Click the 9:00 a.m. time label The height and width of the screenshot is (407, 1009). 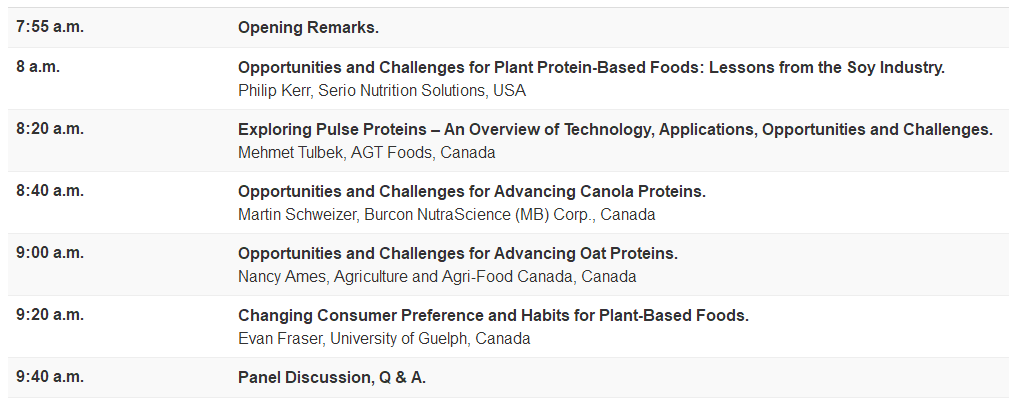coord(50,253)
